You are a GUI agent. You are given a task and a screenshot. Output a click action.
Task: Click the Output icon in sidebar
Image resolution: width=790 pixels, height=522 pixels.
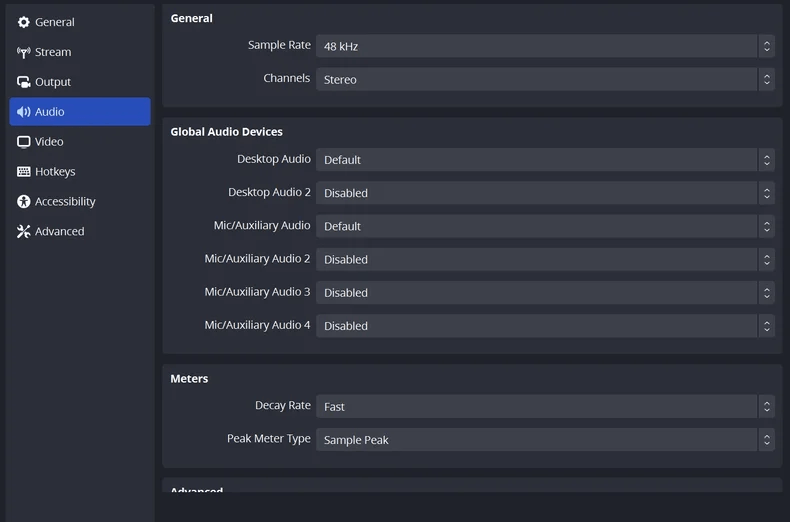point(23,82)
